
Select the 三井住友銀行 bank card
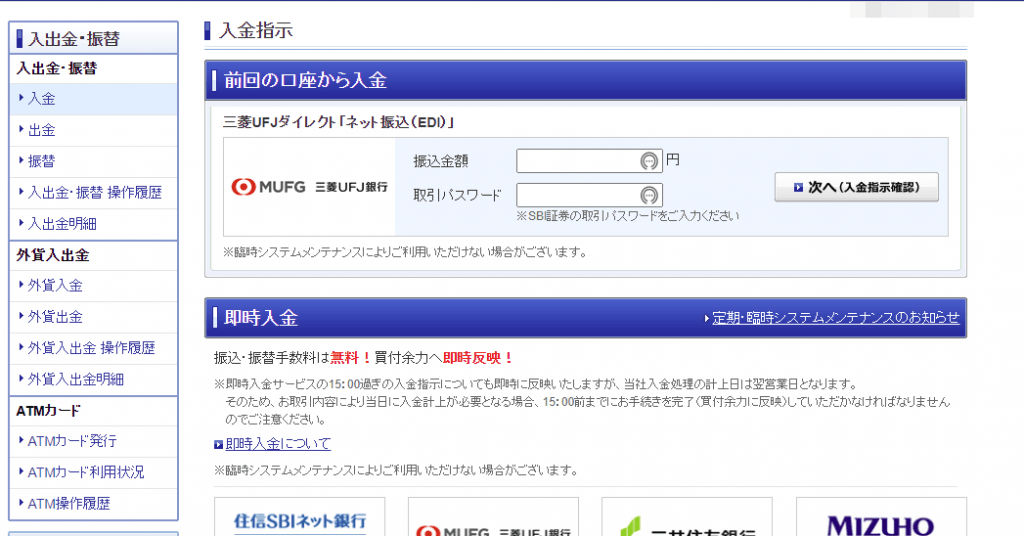pyautogui.click(x=687, y=517)
